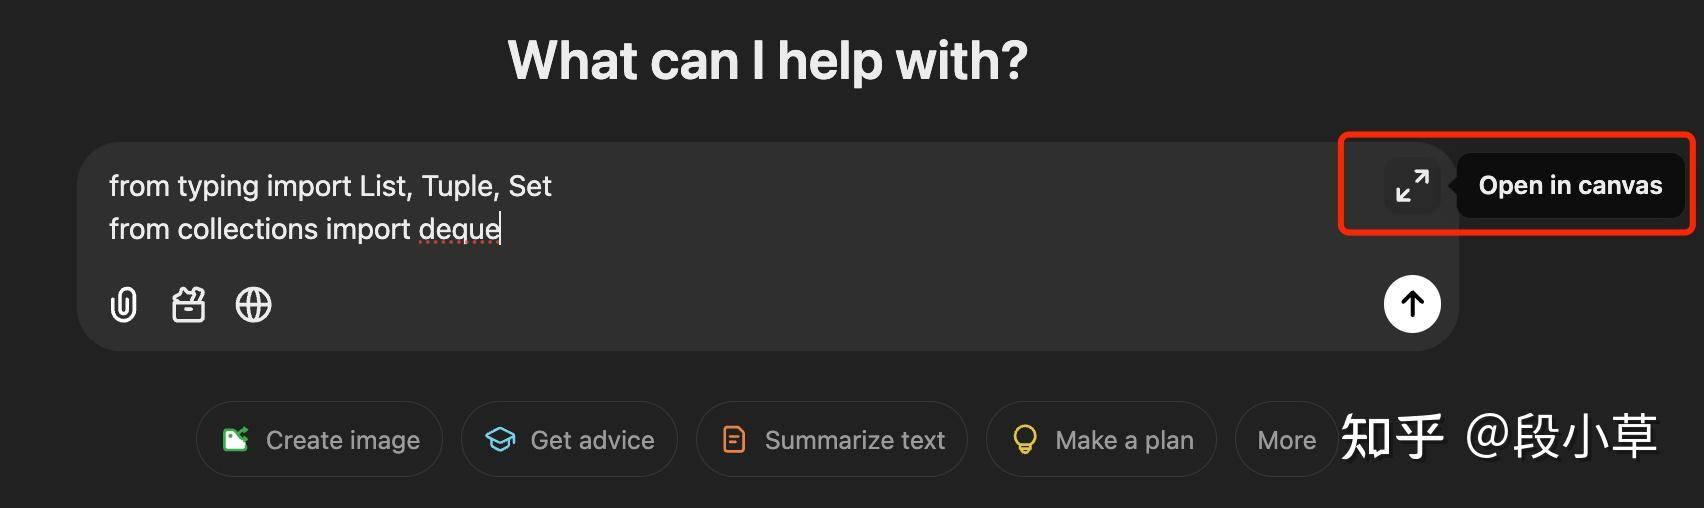Choose the "Summarize text" suggestion
The image size is (1704, 508).
tap(832, 439)
